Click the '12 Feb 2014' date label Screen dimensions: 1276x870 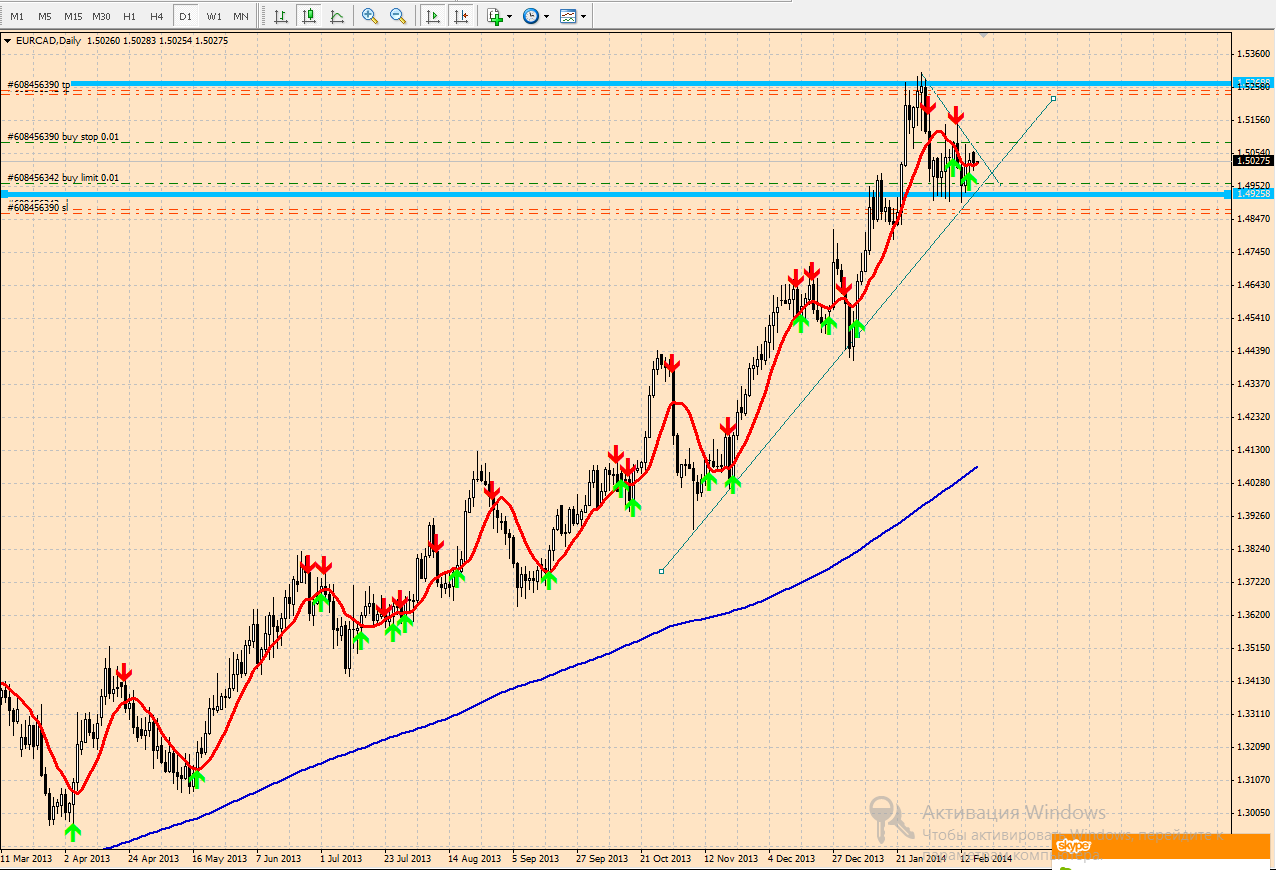pos(986,859)
